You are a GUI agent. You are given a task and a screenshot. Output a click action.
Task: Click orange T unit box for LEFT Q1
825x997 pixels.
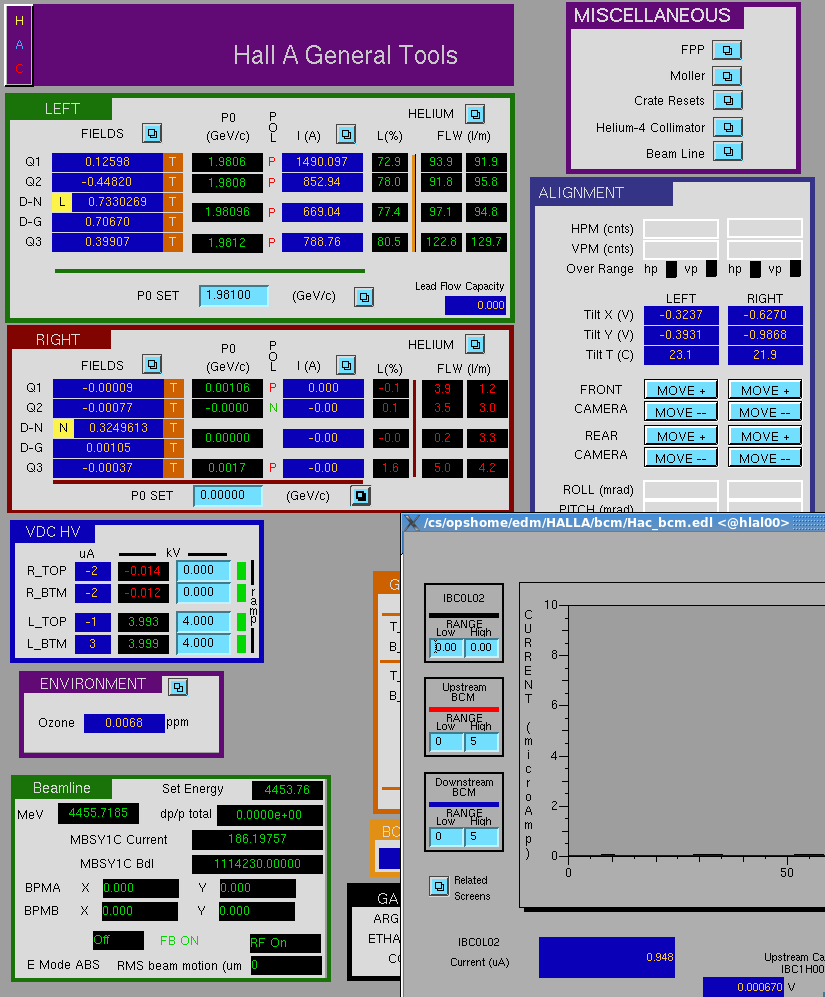coord(172,162)
